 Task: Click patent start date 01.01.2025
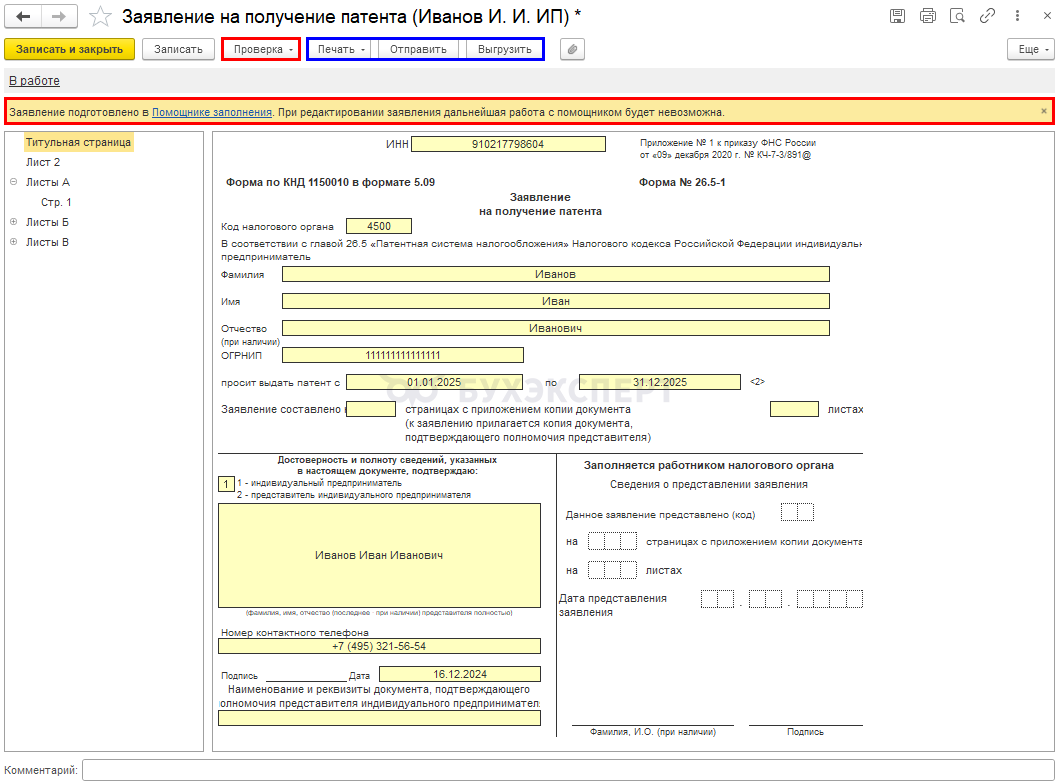click(x=434, y=382)
